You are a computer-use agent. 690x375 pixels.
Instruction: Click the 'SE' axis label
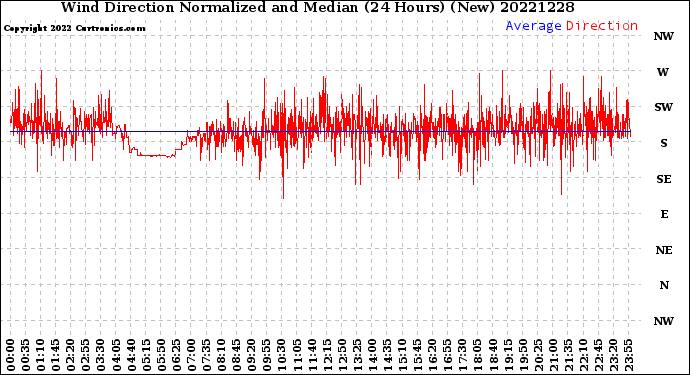(x=664, y=179)
